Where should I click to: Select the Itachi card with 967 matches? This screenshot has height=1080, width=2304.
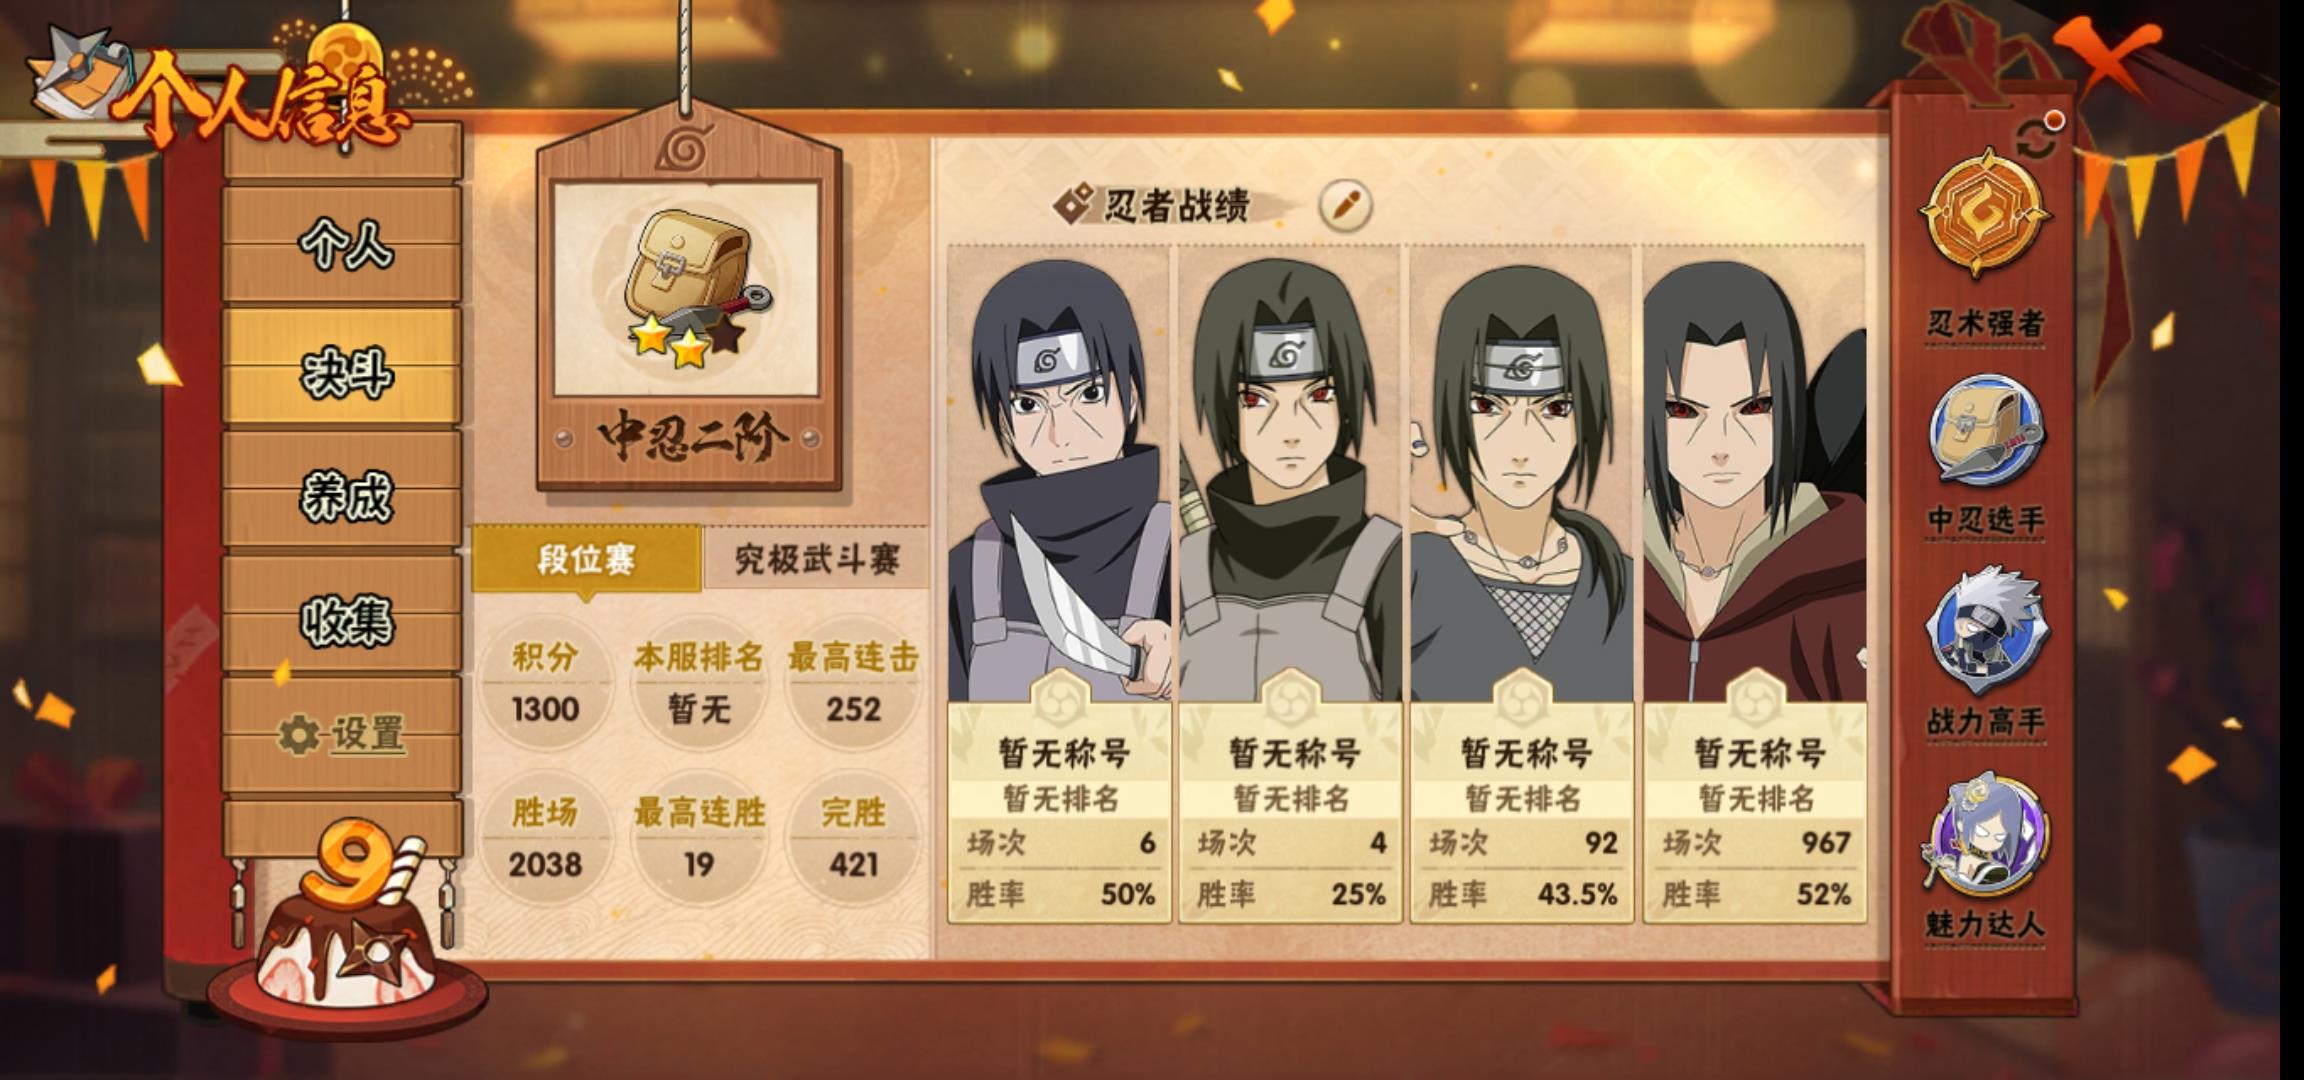(1754, 583)
